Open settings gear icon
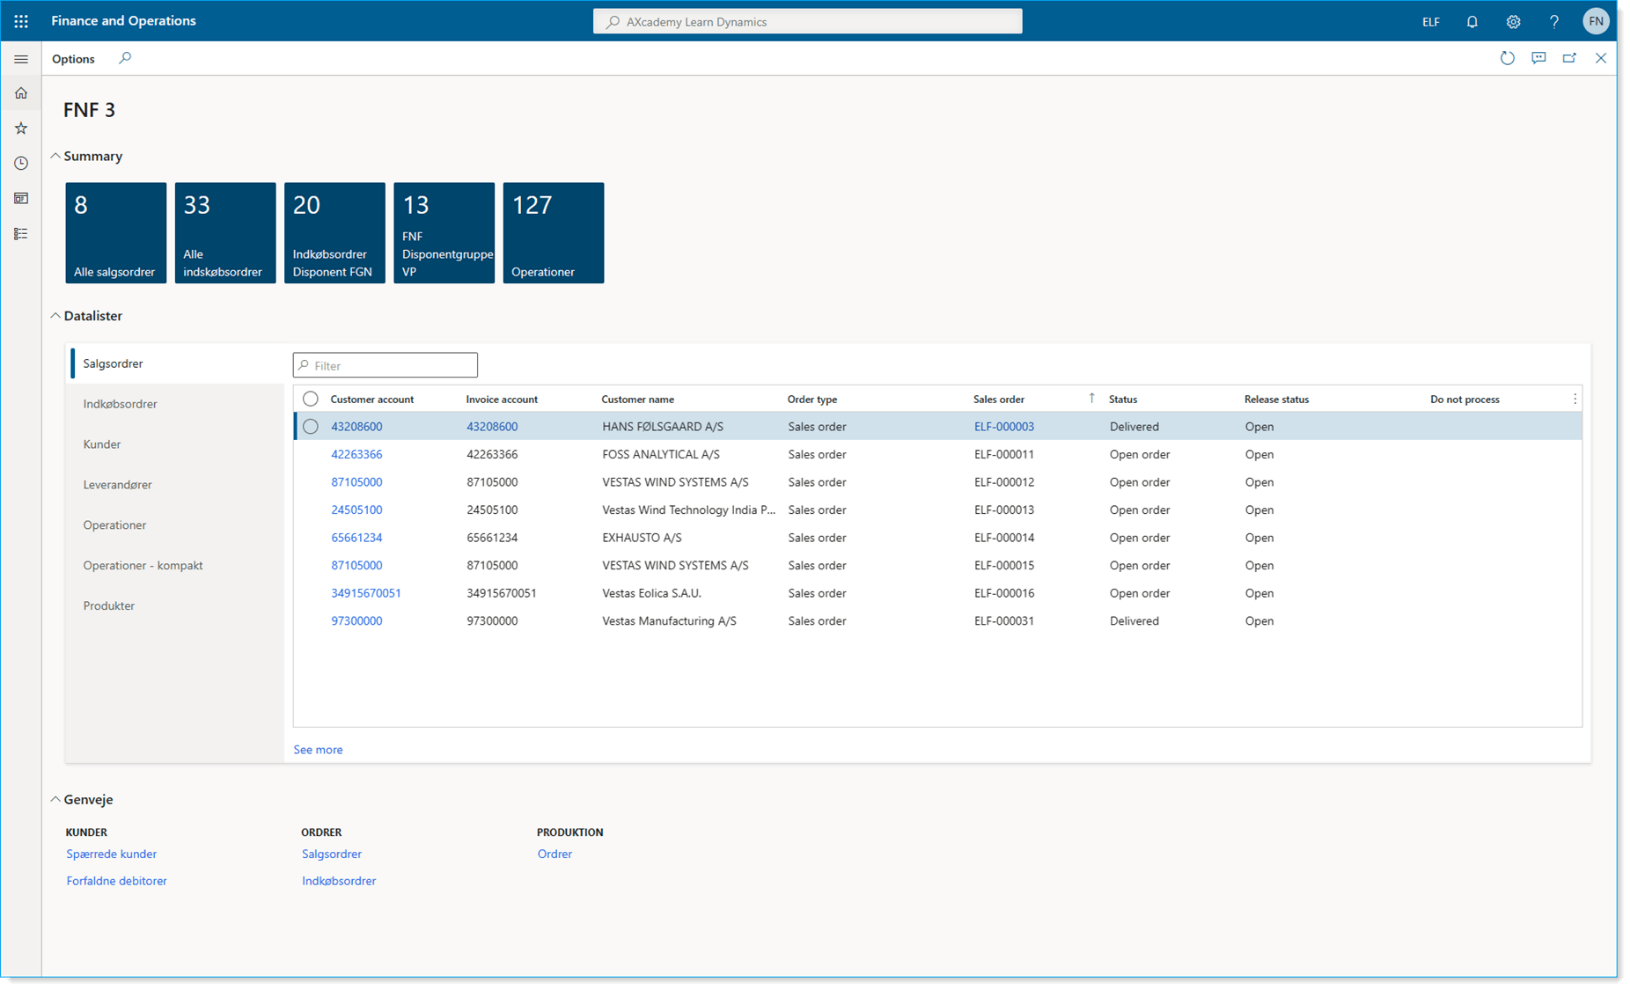The image size is (1630, 990). (1513, 21)
